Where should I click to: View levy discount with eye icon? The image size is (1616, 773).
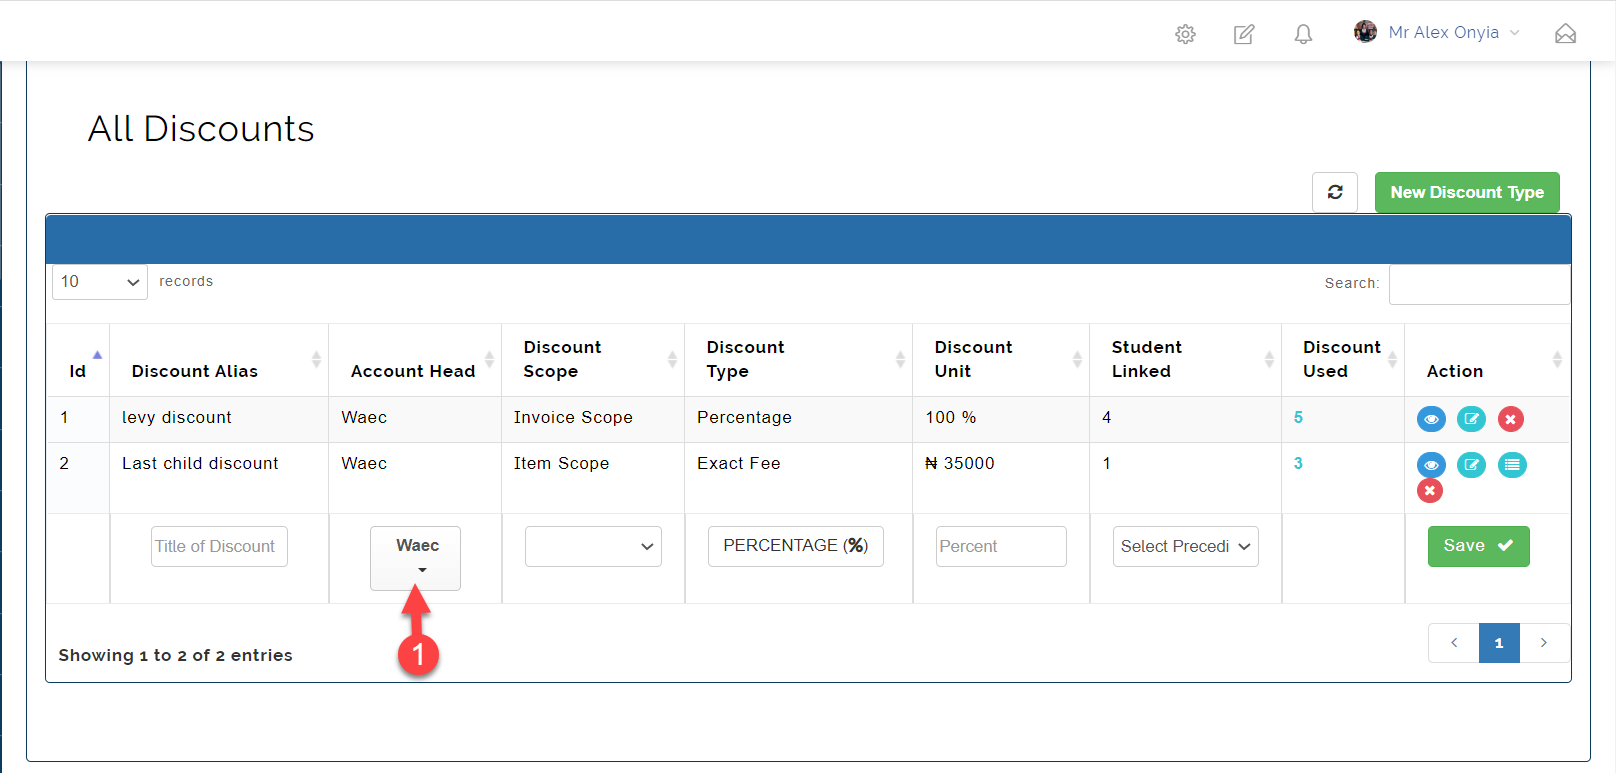1431,419
